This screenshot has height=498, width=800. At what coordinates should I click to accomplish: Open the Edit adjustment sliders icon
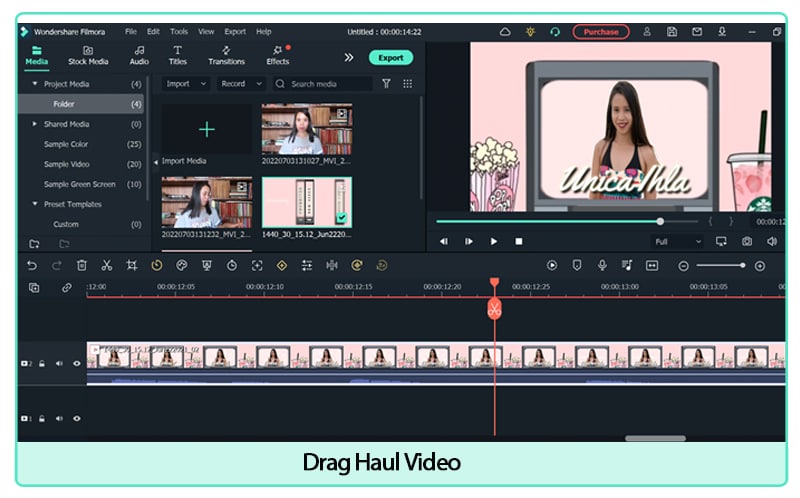(307, 265)
